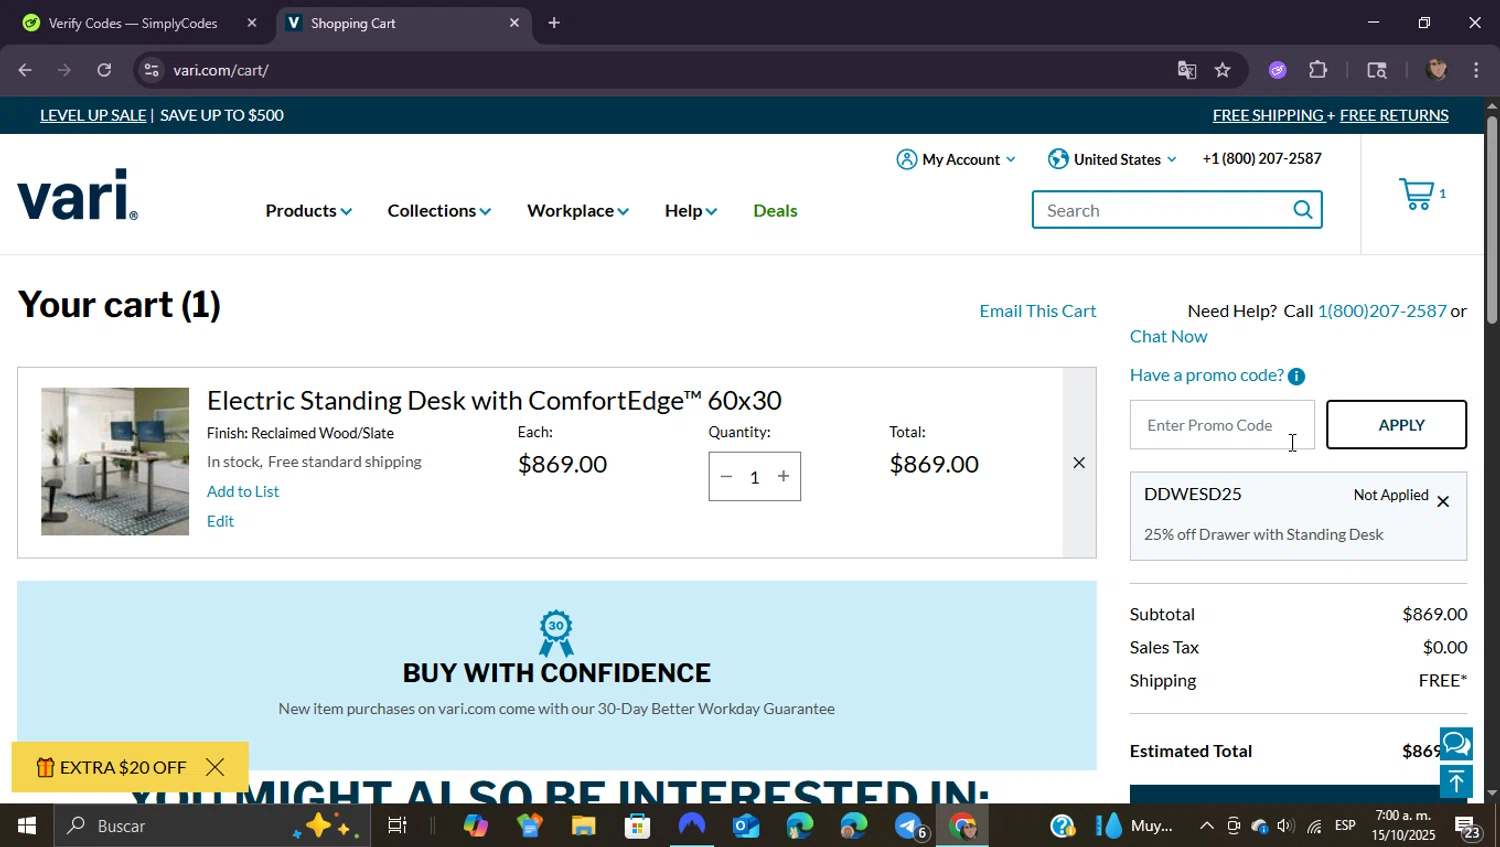Click the back-to-top arrow button

1456,781
